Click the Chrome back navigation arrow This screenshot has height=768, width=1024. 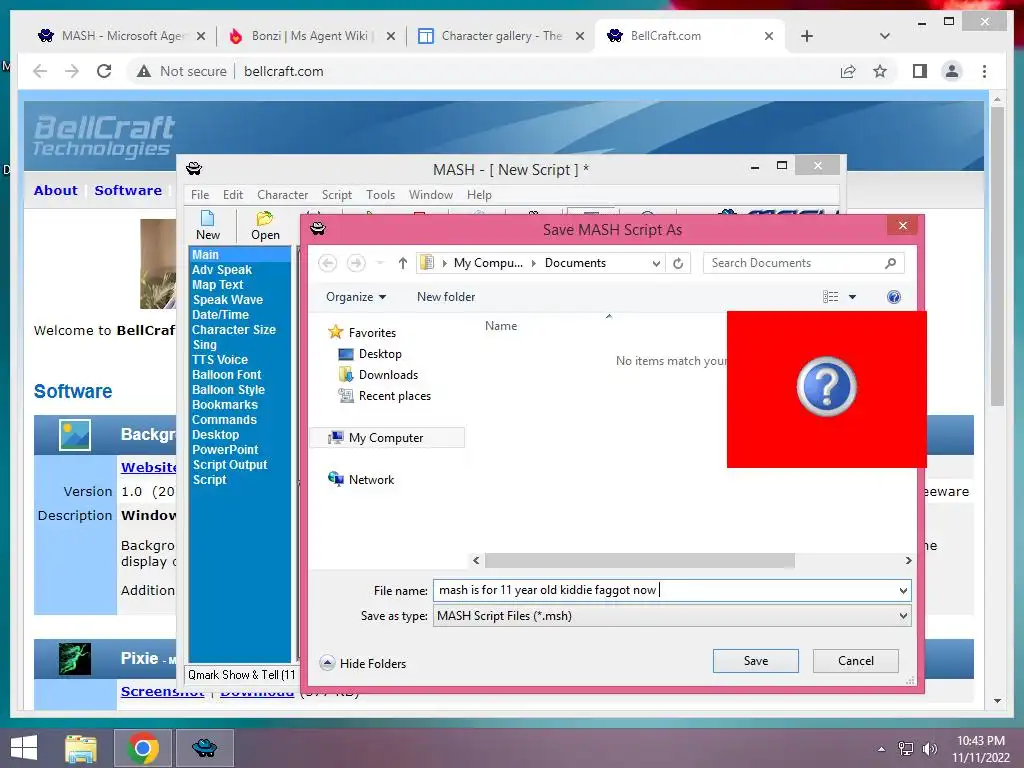tap(40, 71)
